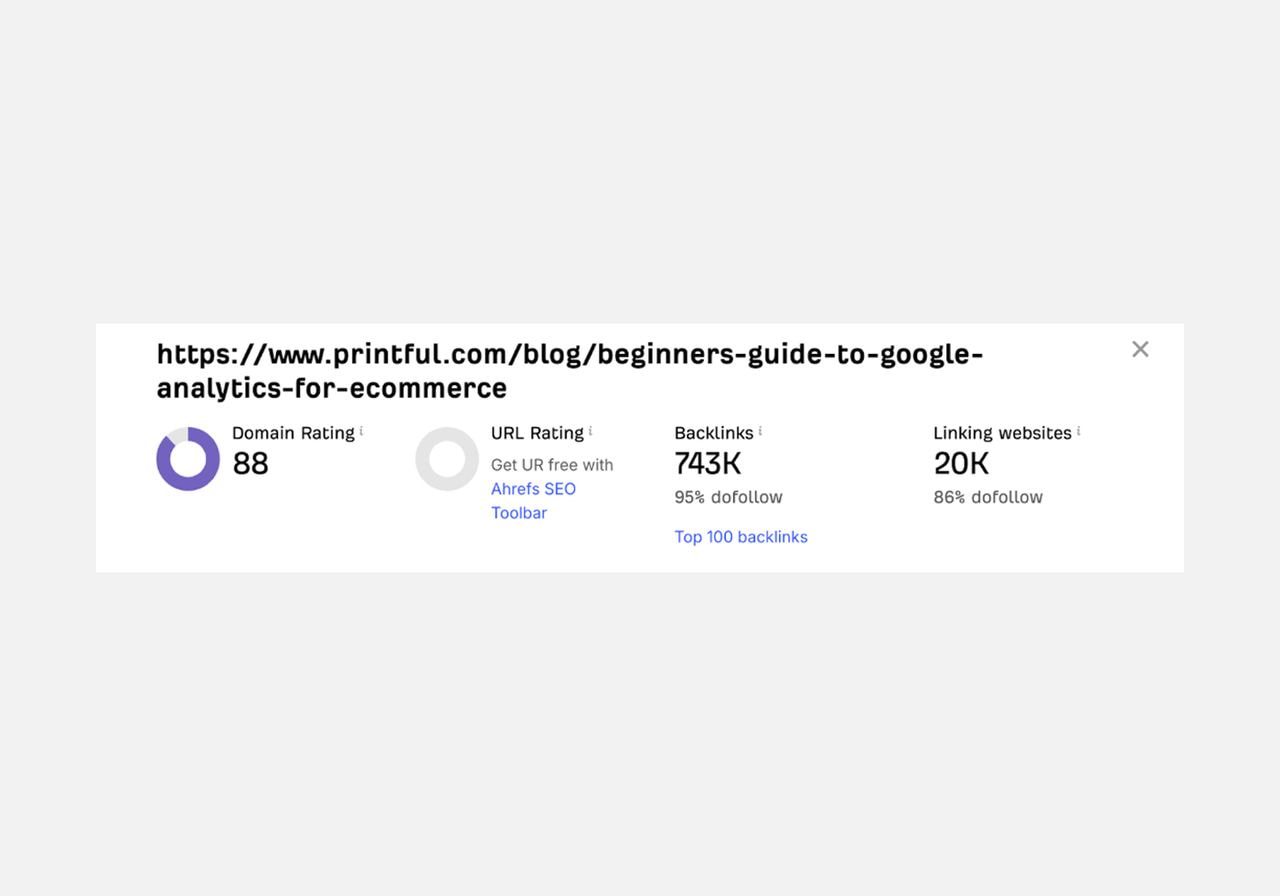Select the 86% dofollow text under Linking websites
Viewport: 1280px width, 896px height.
point(987,496)
